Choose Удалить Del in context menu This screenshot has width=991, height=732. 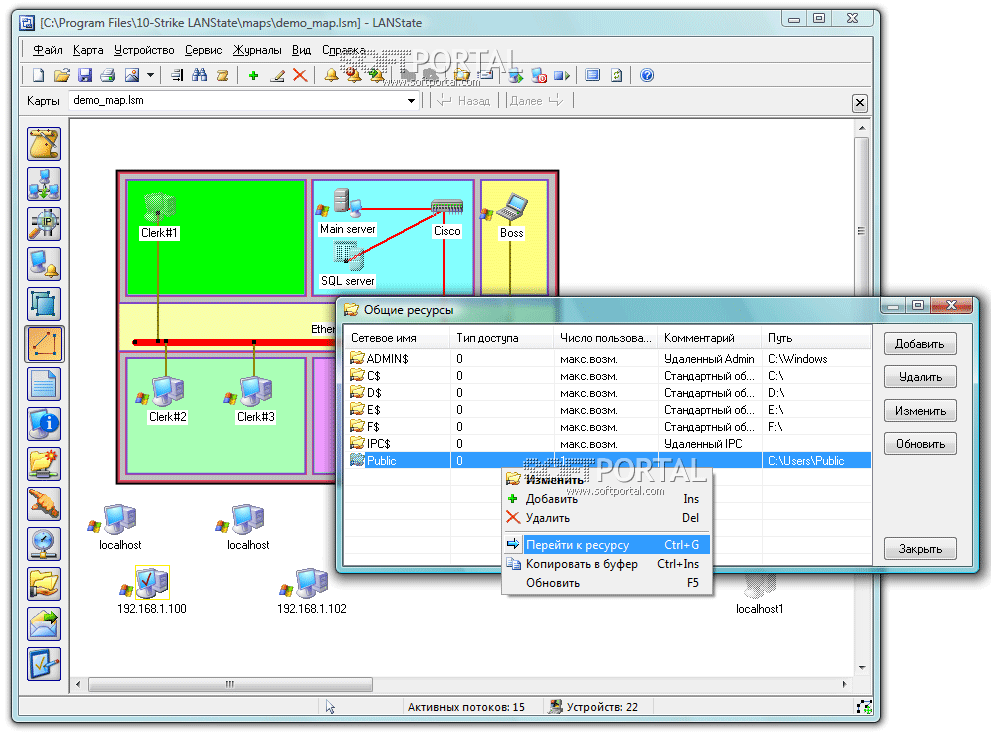pos(607,518)
